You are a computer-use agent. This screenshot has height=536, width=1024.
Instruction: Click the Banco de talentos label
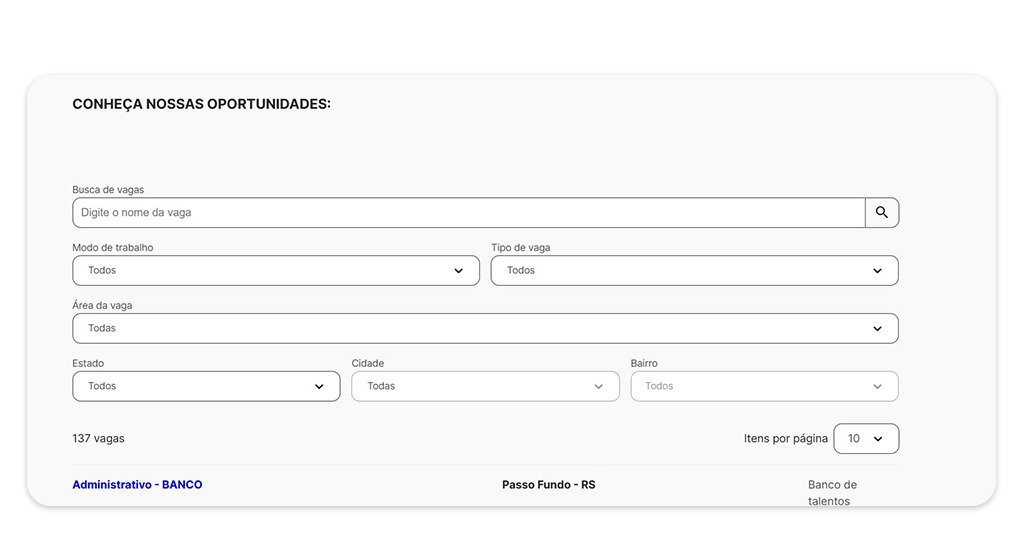coord(832,493)
